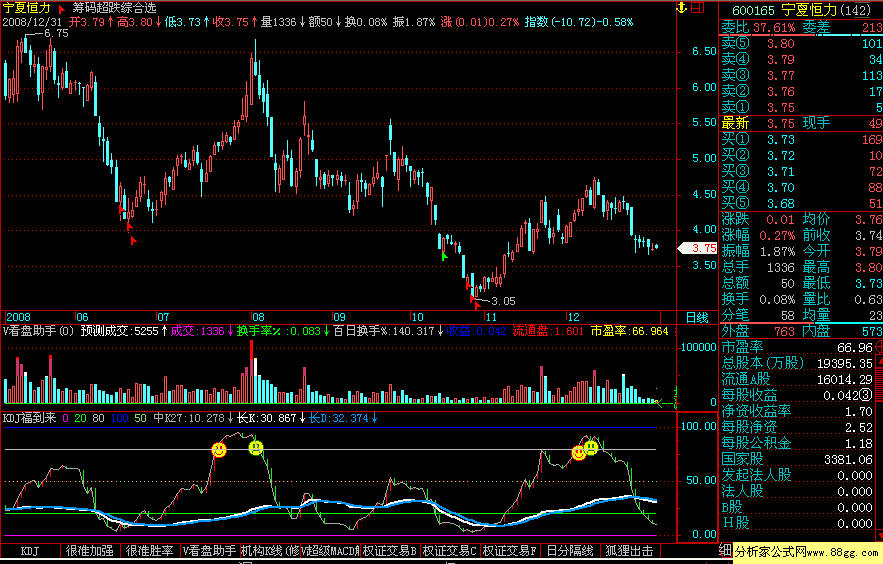Image resolution: width=883 pixels, height=564 pixels.
Task: Click the 100000 volume axis label
Action: (x=698, y=347)
